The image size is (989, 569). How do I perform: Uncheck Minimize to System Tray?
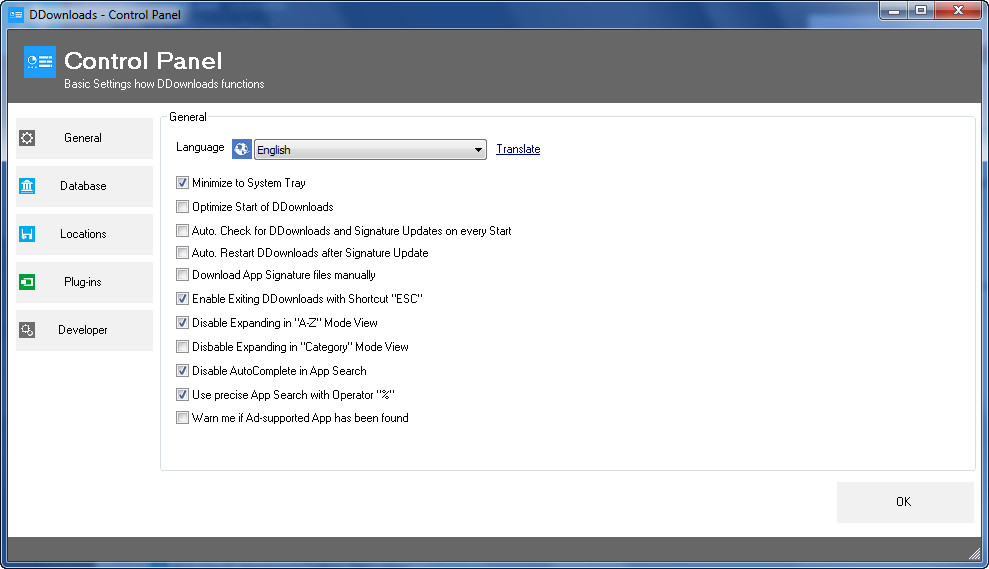tap(182, 183)
